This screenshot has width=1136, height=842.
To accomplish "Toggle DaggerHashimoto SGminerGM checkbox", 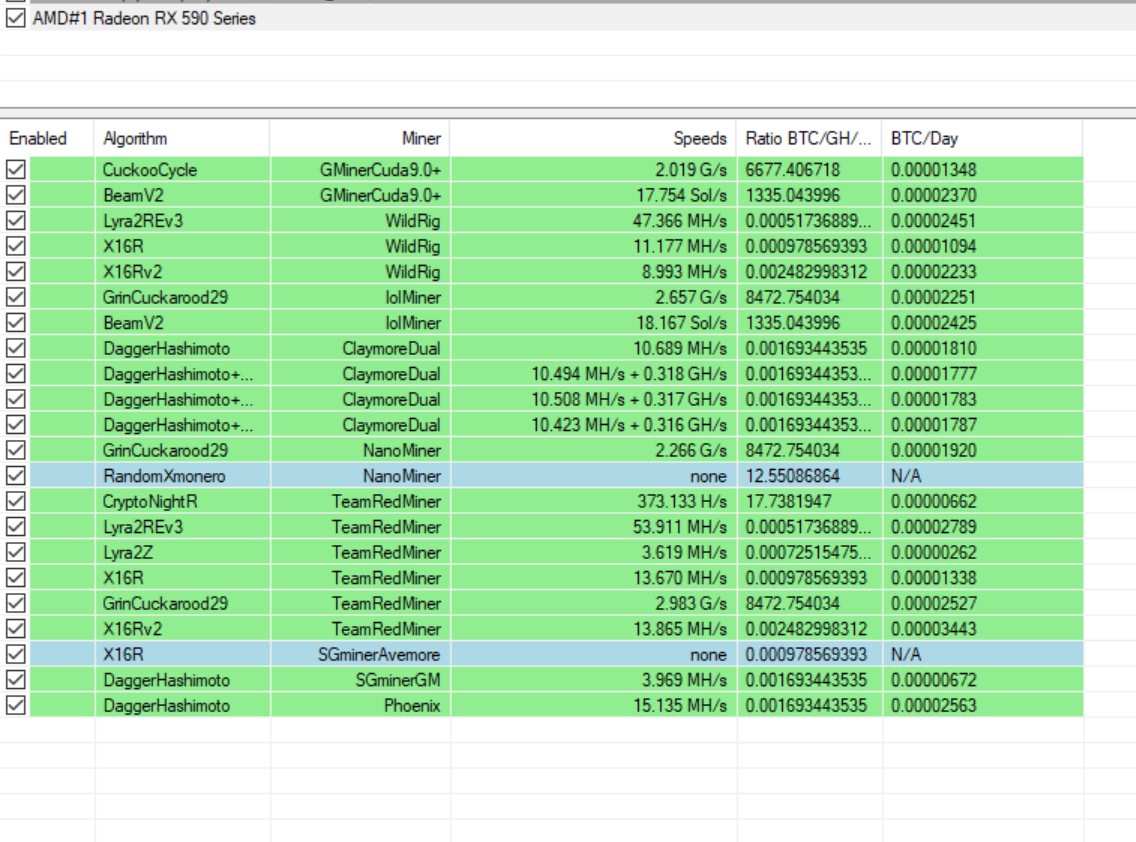I will pyautogui.click(x=15, y=680).
